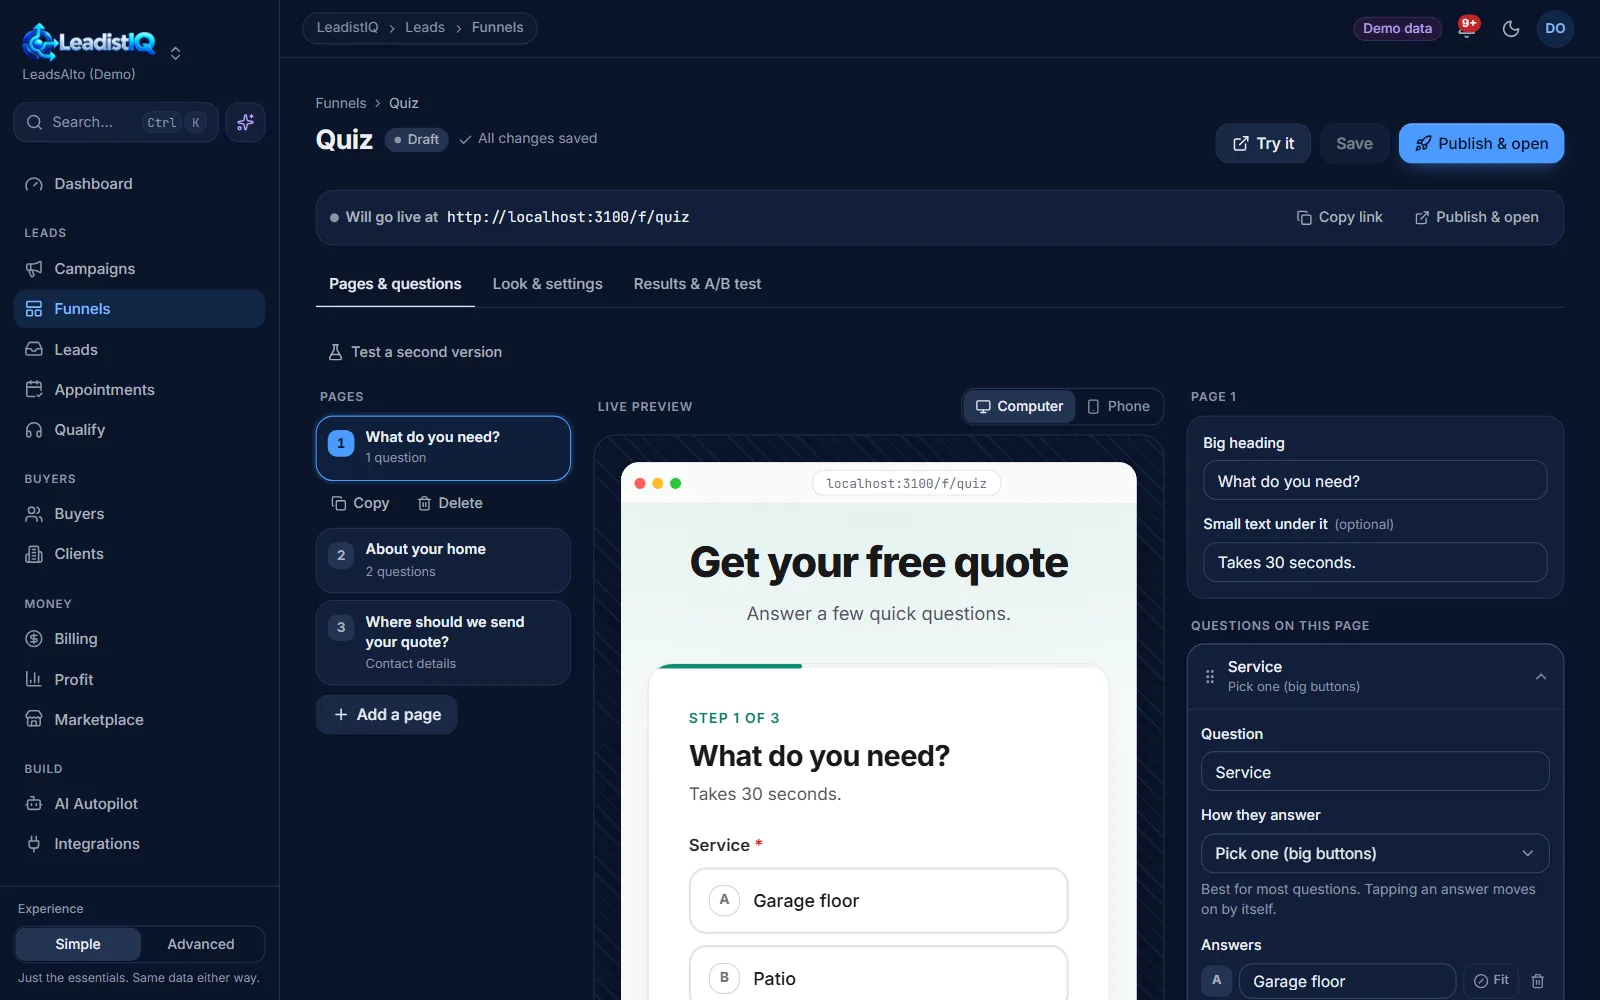Select page 2 About your home

(443, 560)
